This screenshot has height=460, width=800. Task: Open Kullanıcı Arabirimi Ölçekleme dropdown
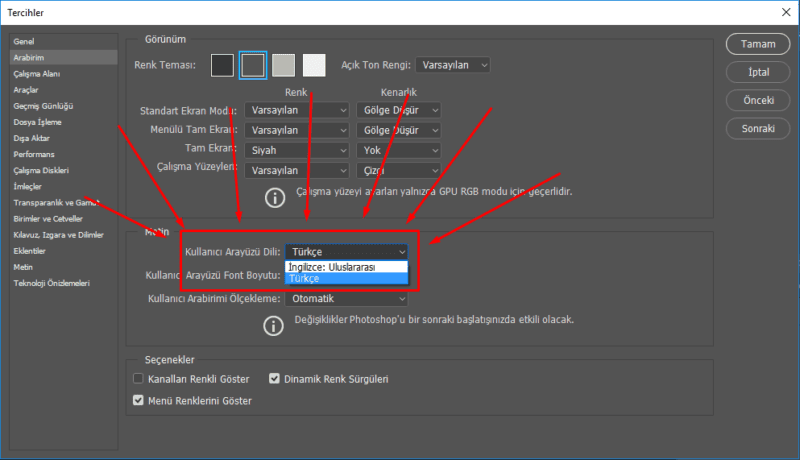tap(346, 299)
